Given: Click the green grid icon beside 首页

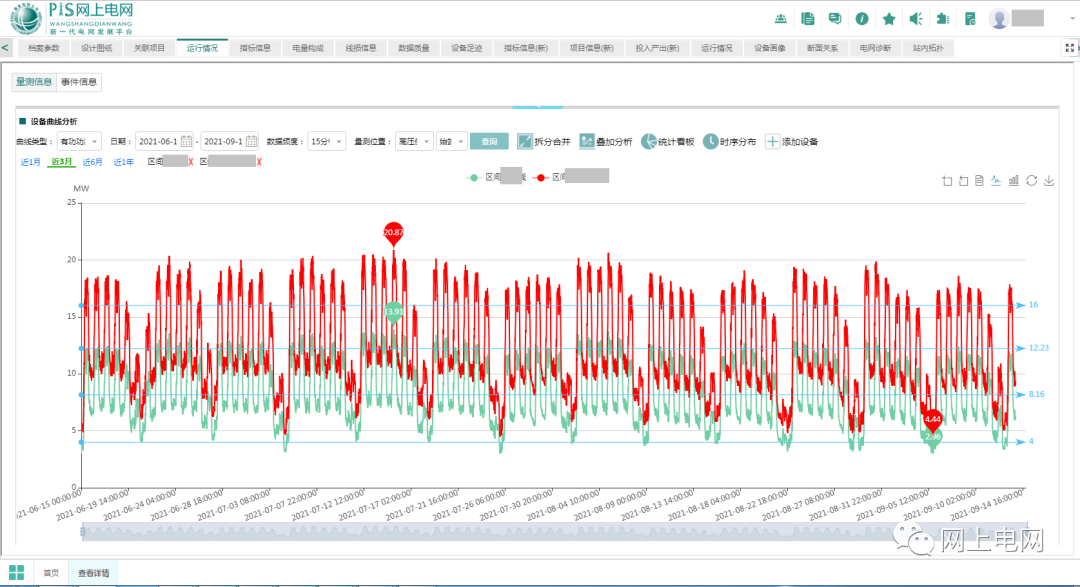Looking at the screenshot, I should point(17,573).
